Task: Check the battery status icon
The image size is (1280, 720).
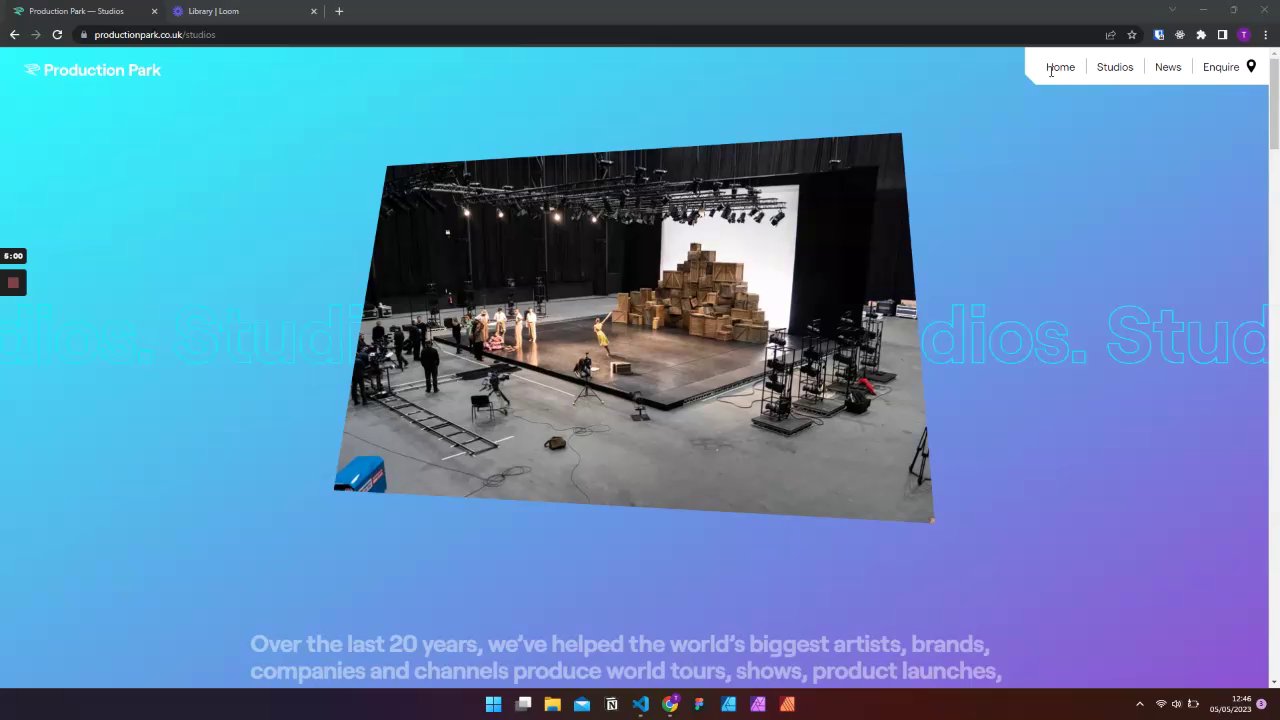Action: point(1192,704)
